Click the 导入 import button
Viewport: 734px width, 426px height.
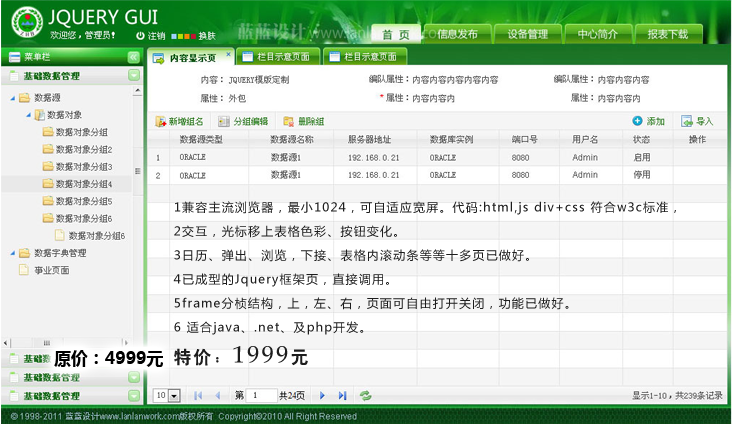point(697,121)
